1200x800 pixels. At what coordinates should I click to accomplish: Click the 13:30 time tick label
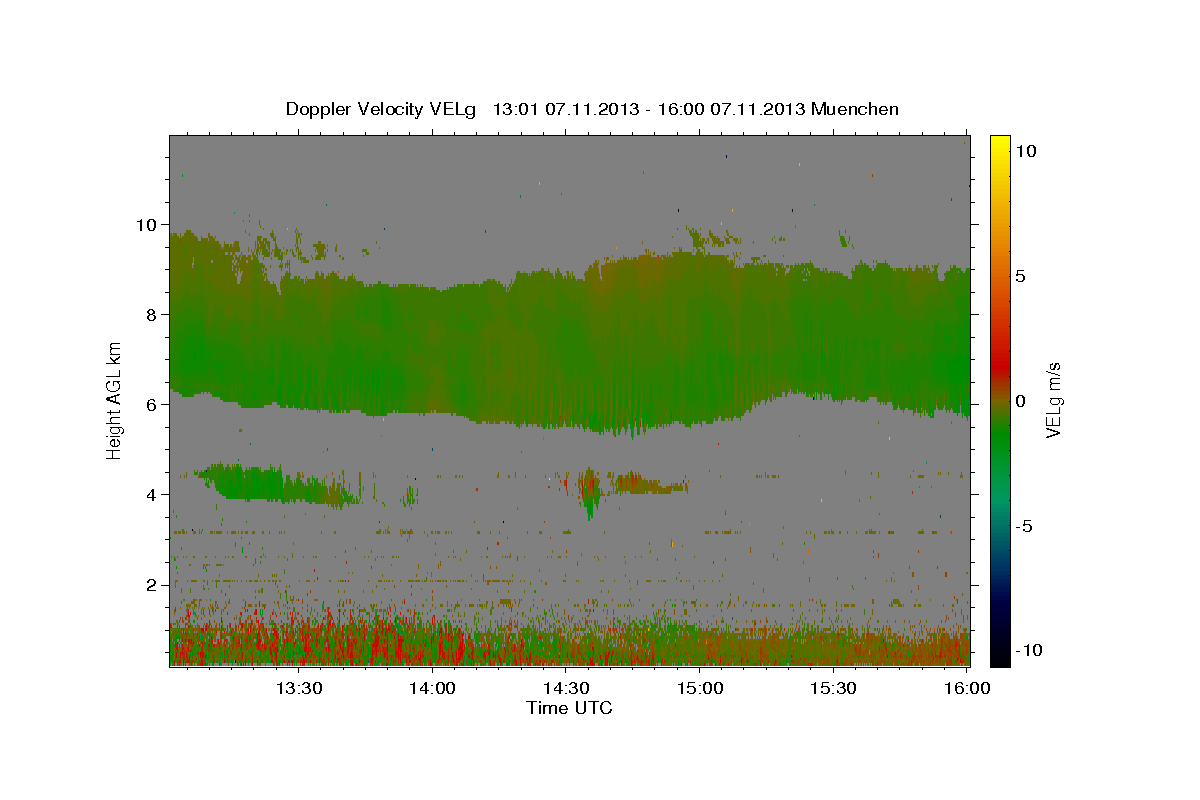pyautogui.click(x=299, y=688)
